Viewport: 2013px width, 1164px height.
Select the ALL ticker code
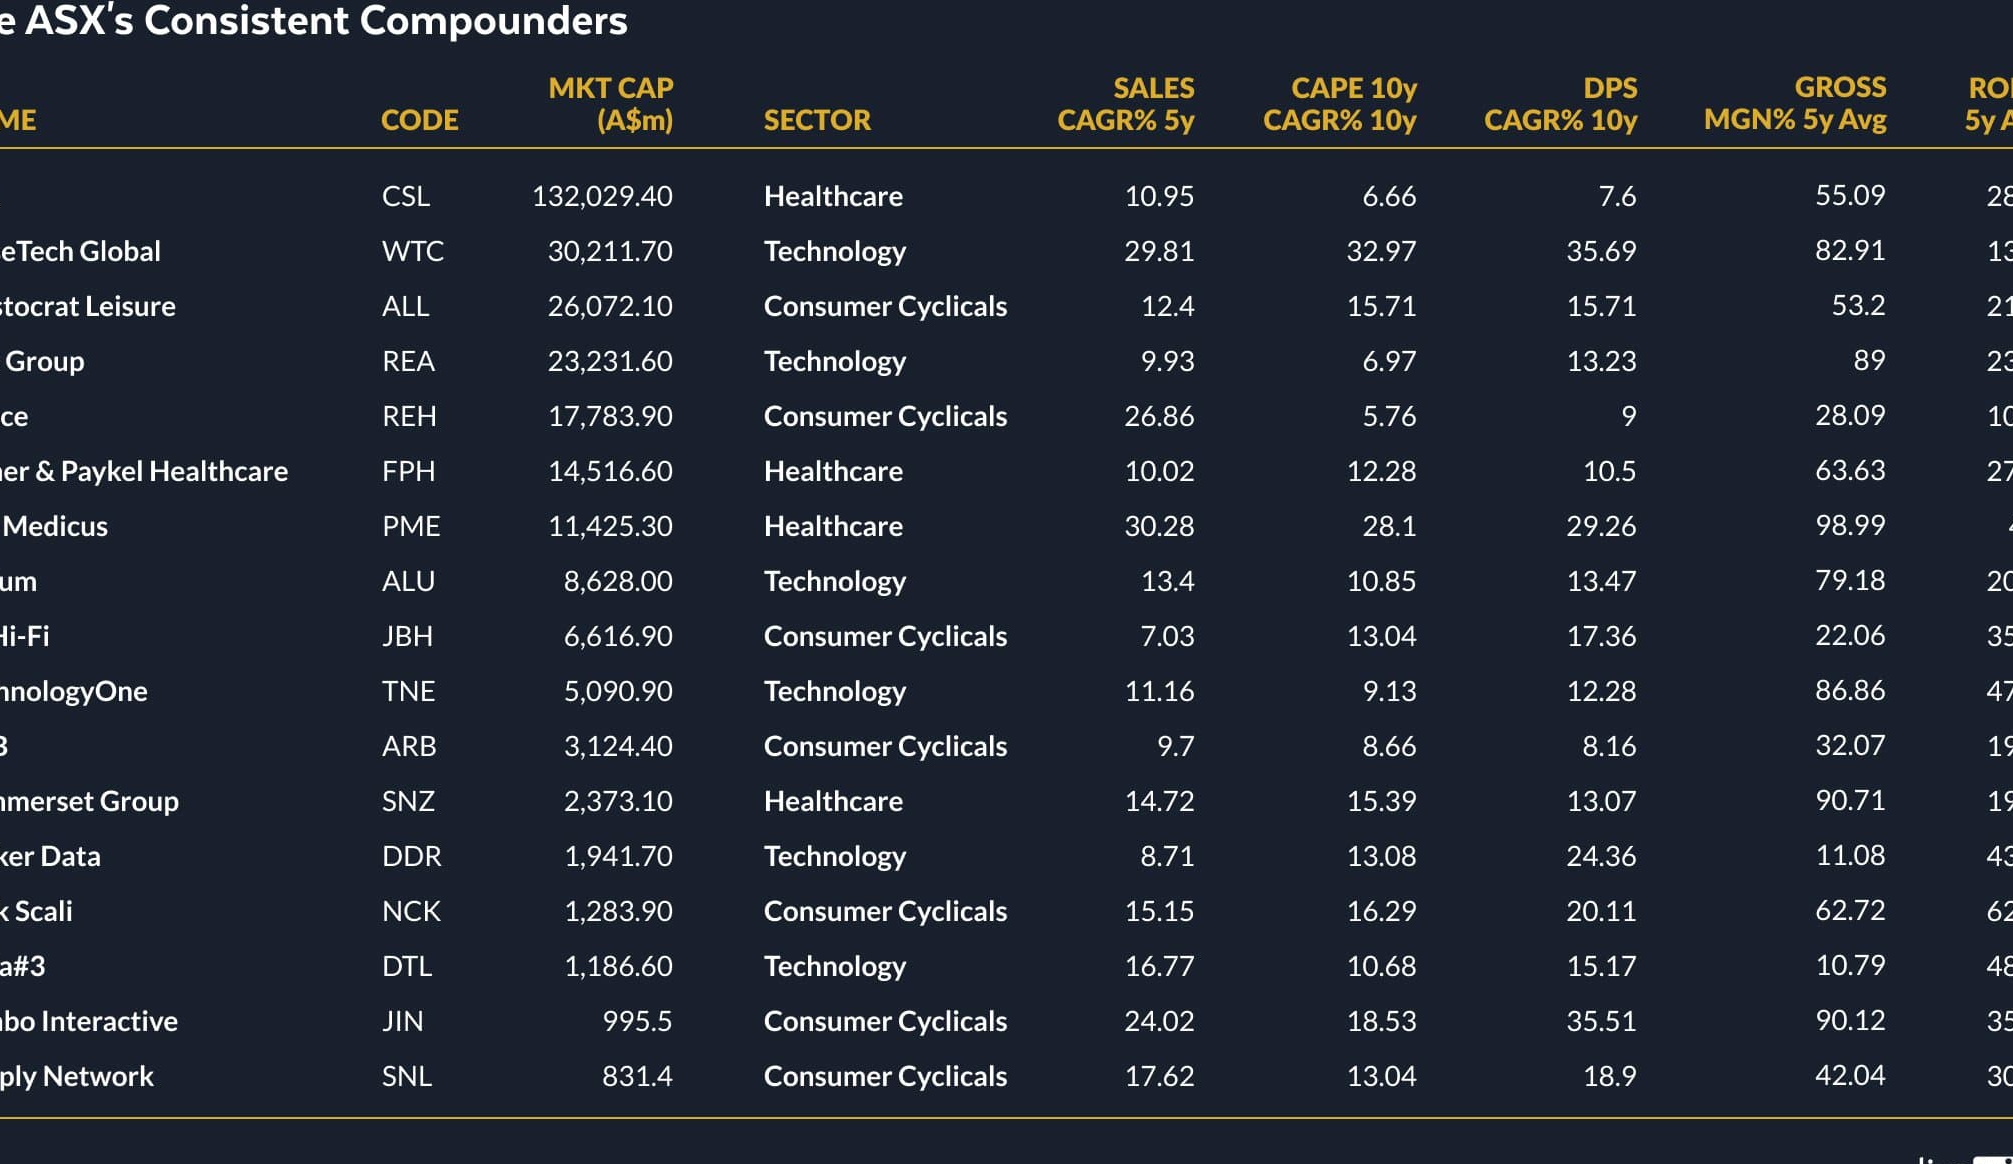[x=405, y=306]
